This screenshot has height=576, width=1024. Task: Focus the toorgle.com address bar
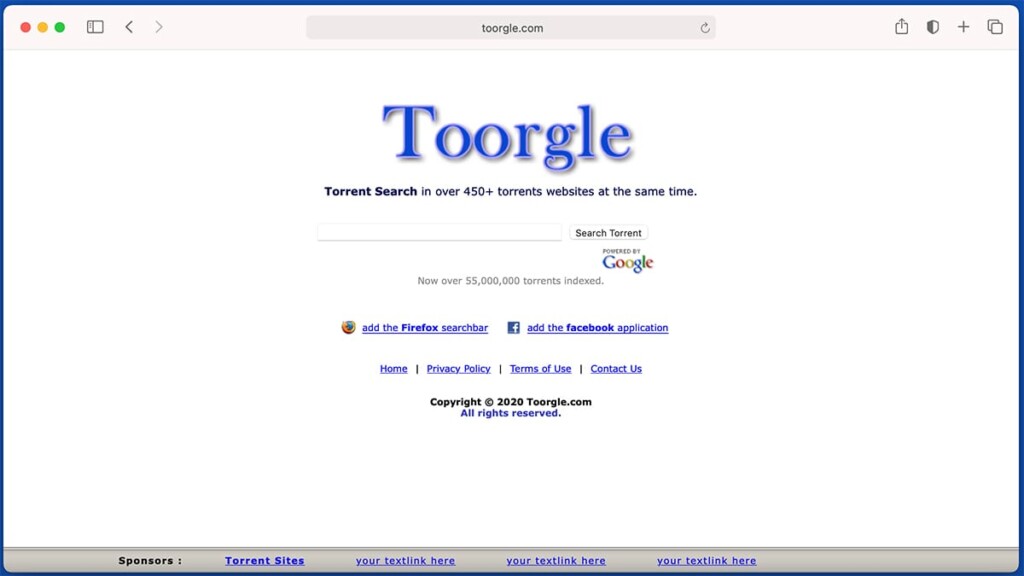coord(511,28)
